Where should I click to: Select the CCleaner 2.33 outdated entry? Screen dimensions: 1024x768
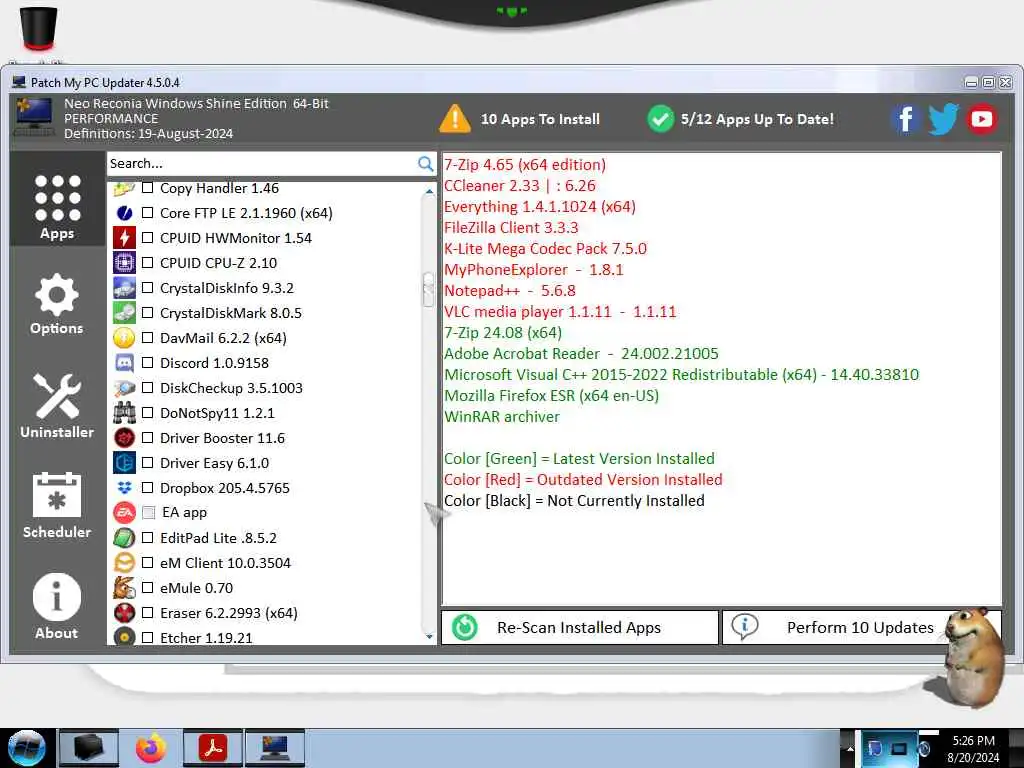[520, 185]
